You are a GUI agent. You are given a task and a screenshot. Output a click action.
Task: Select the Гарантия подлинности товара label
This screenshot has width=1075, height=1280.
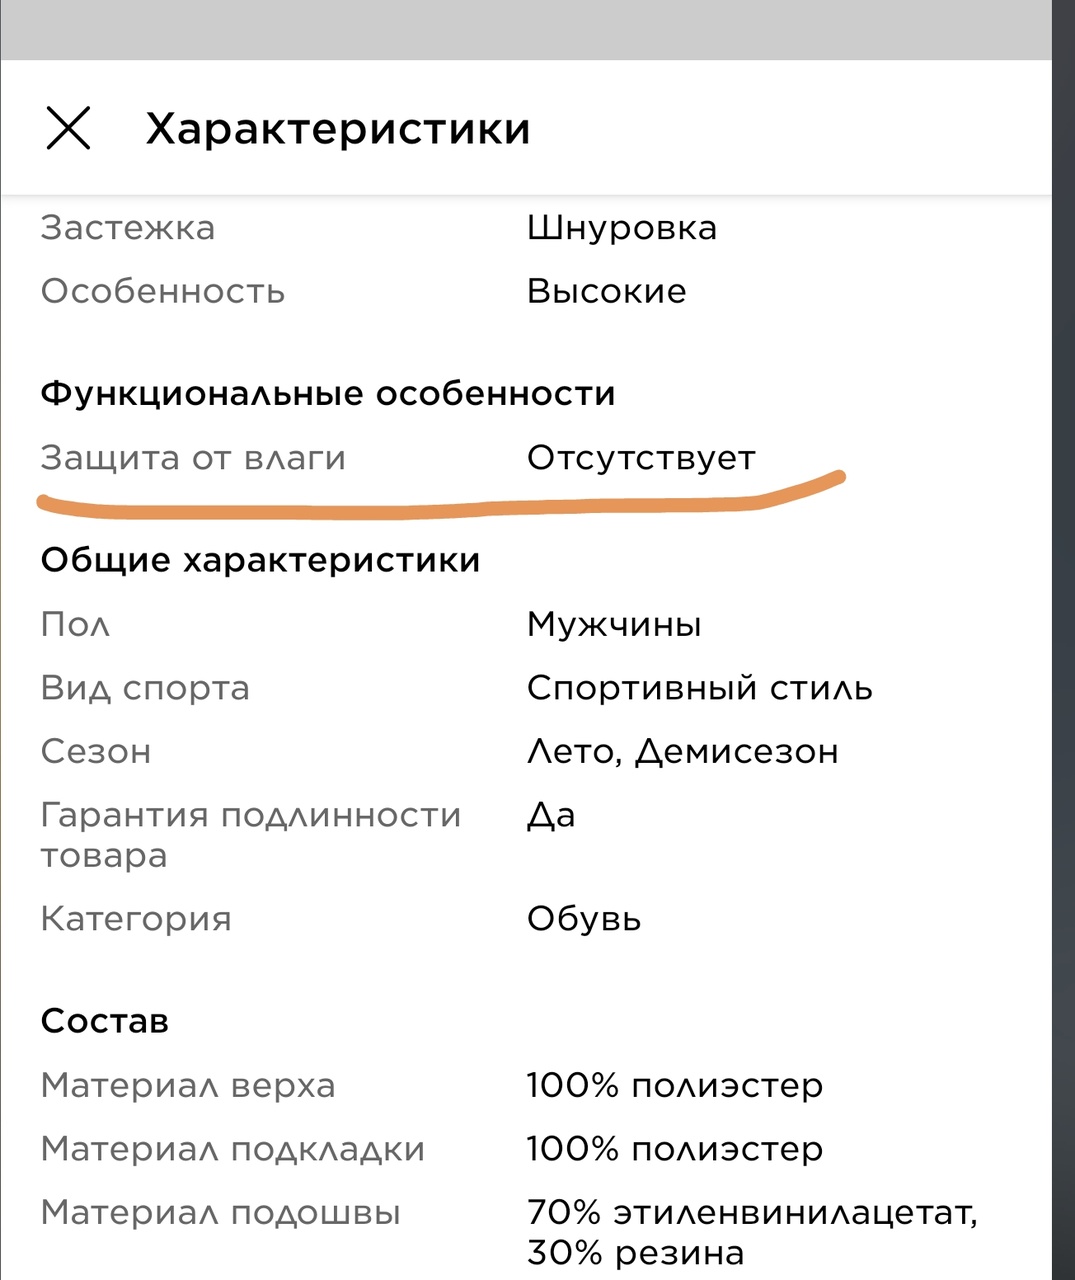click(251, 835)
